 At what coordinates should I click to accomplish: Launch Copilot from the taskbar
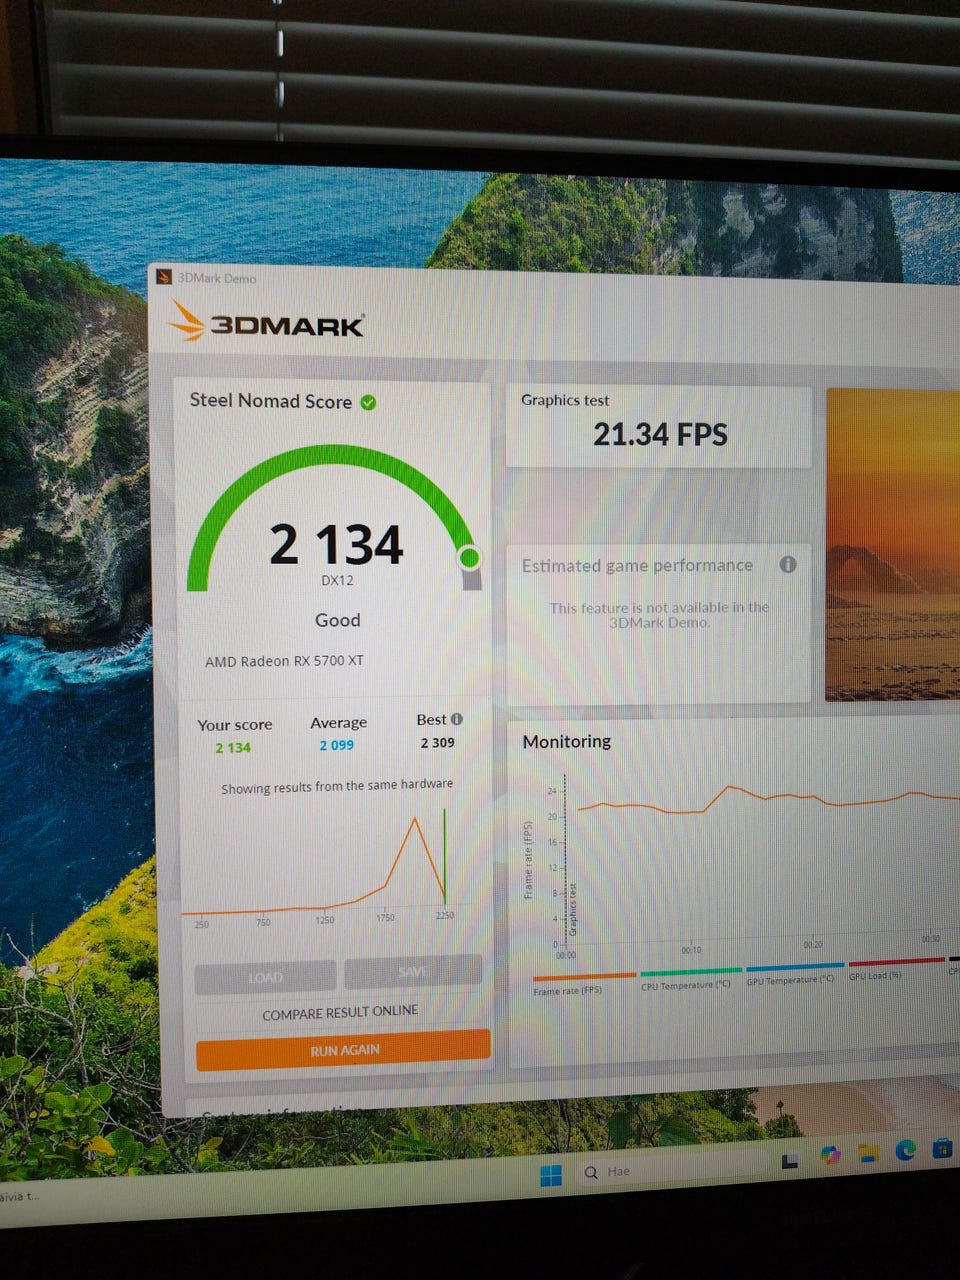tap(829, 1155)
